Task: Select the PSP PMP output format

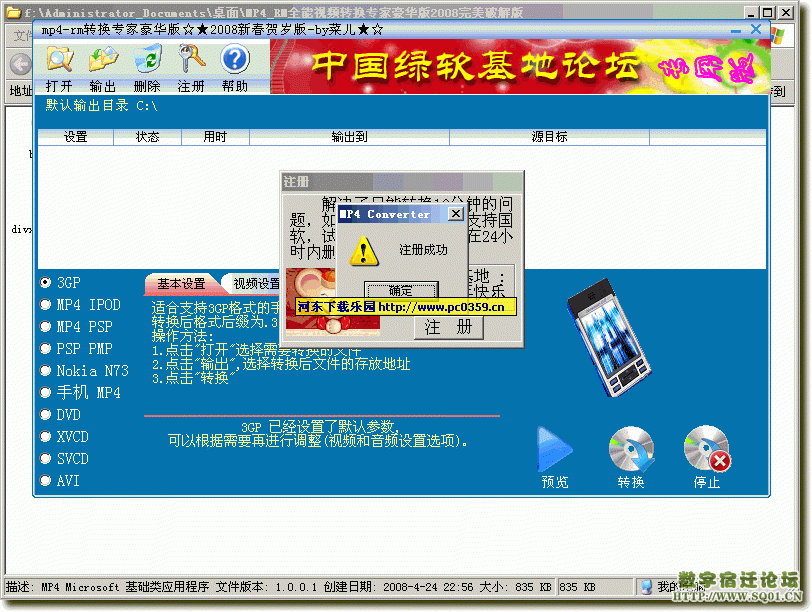Action: [77, 349]
